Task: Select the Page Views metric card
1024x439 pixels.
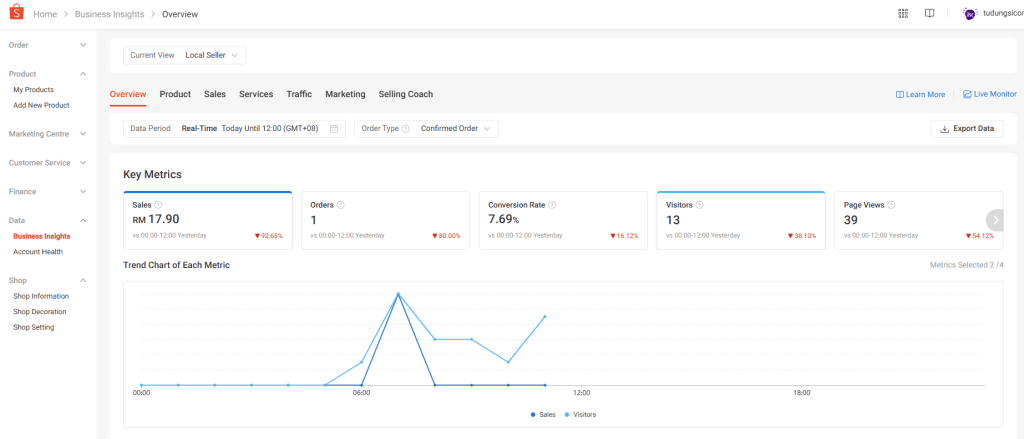Action: 919,220
